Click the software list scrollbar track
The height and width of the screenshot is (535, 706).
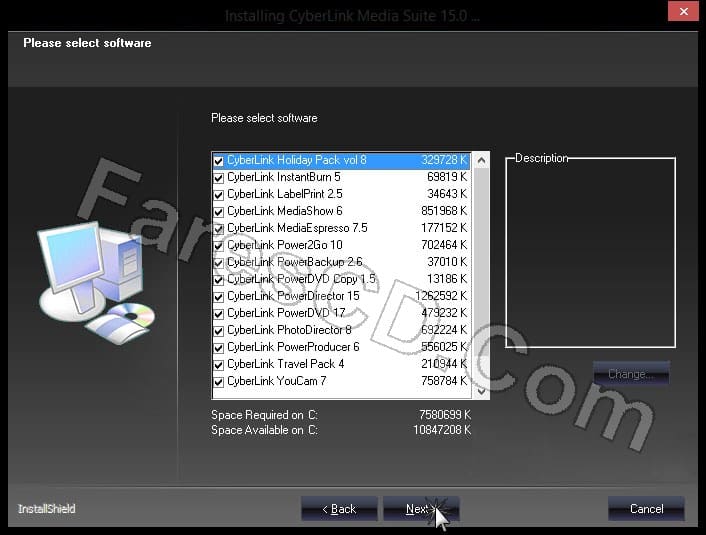pyautogui.click(x=481, y=276)
